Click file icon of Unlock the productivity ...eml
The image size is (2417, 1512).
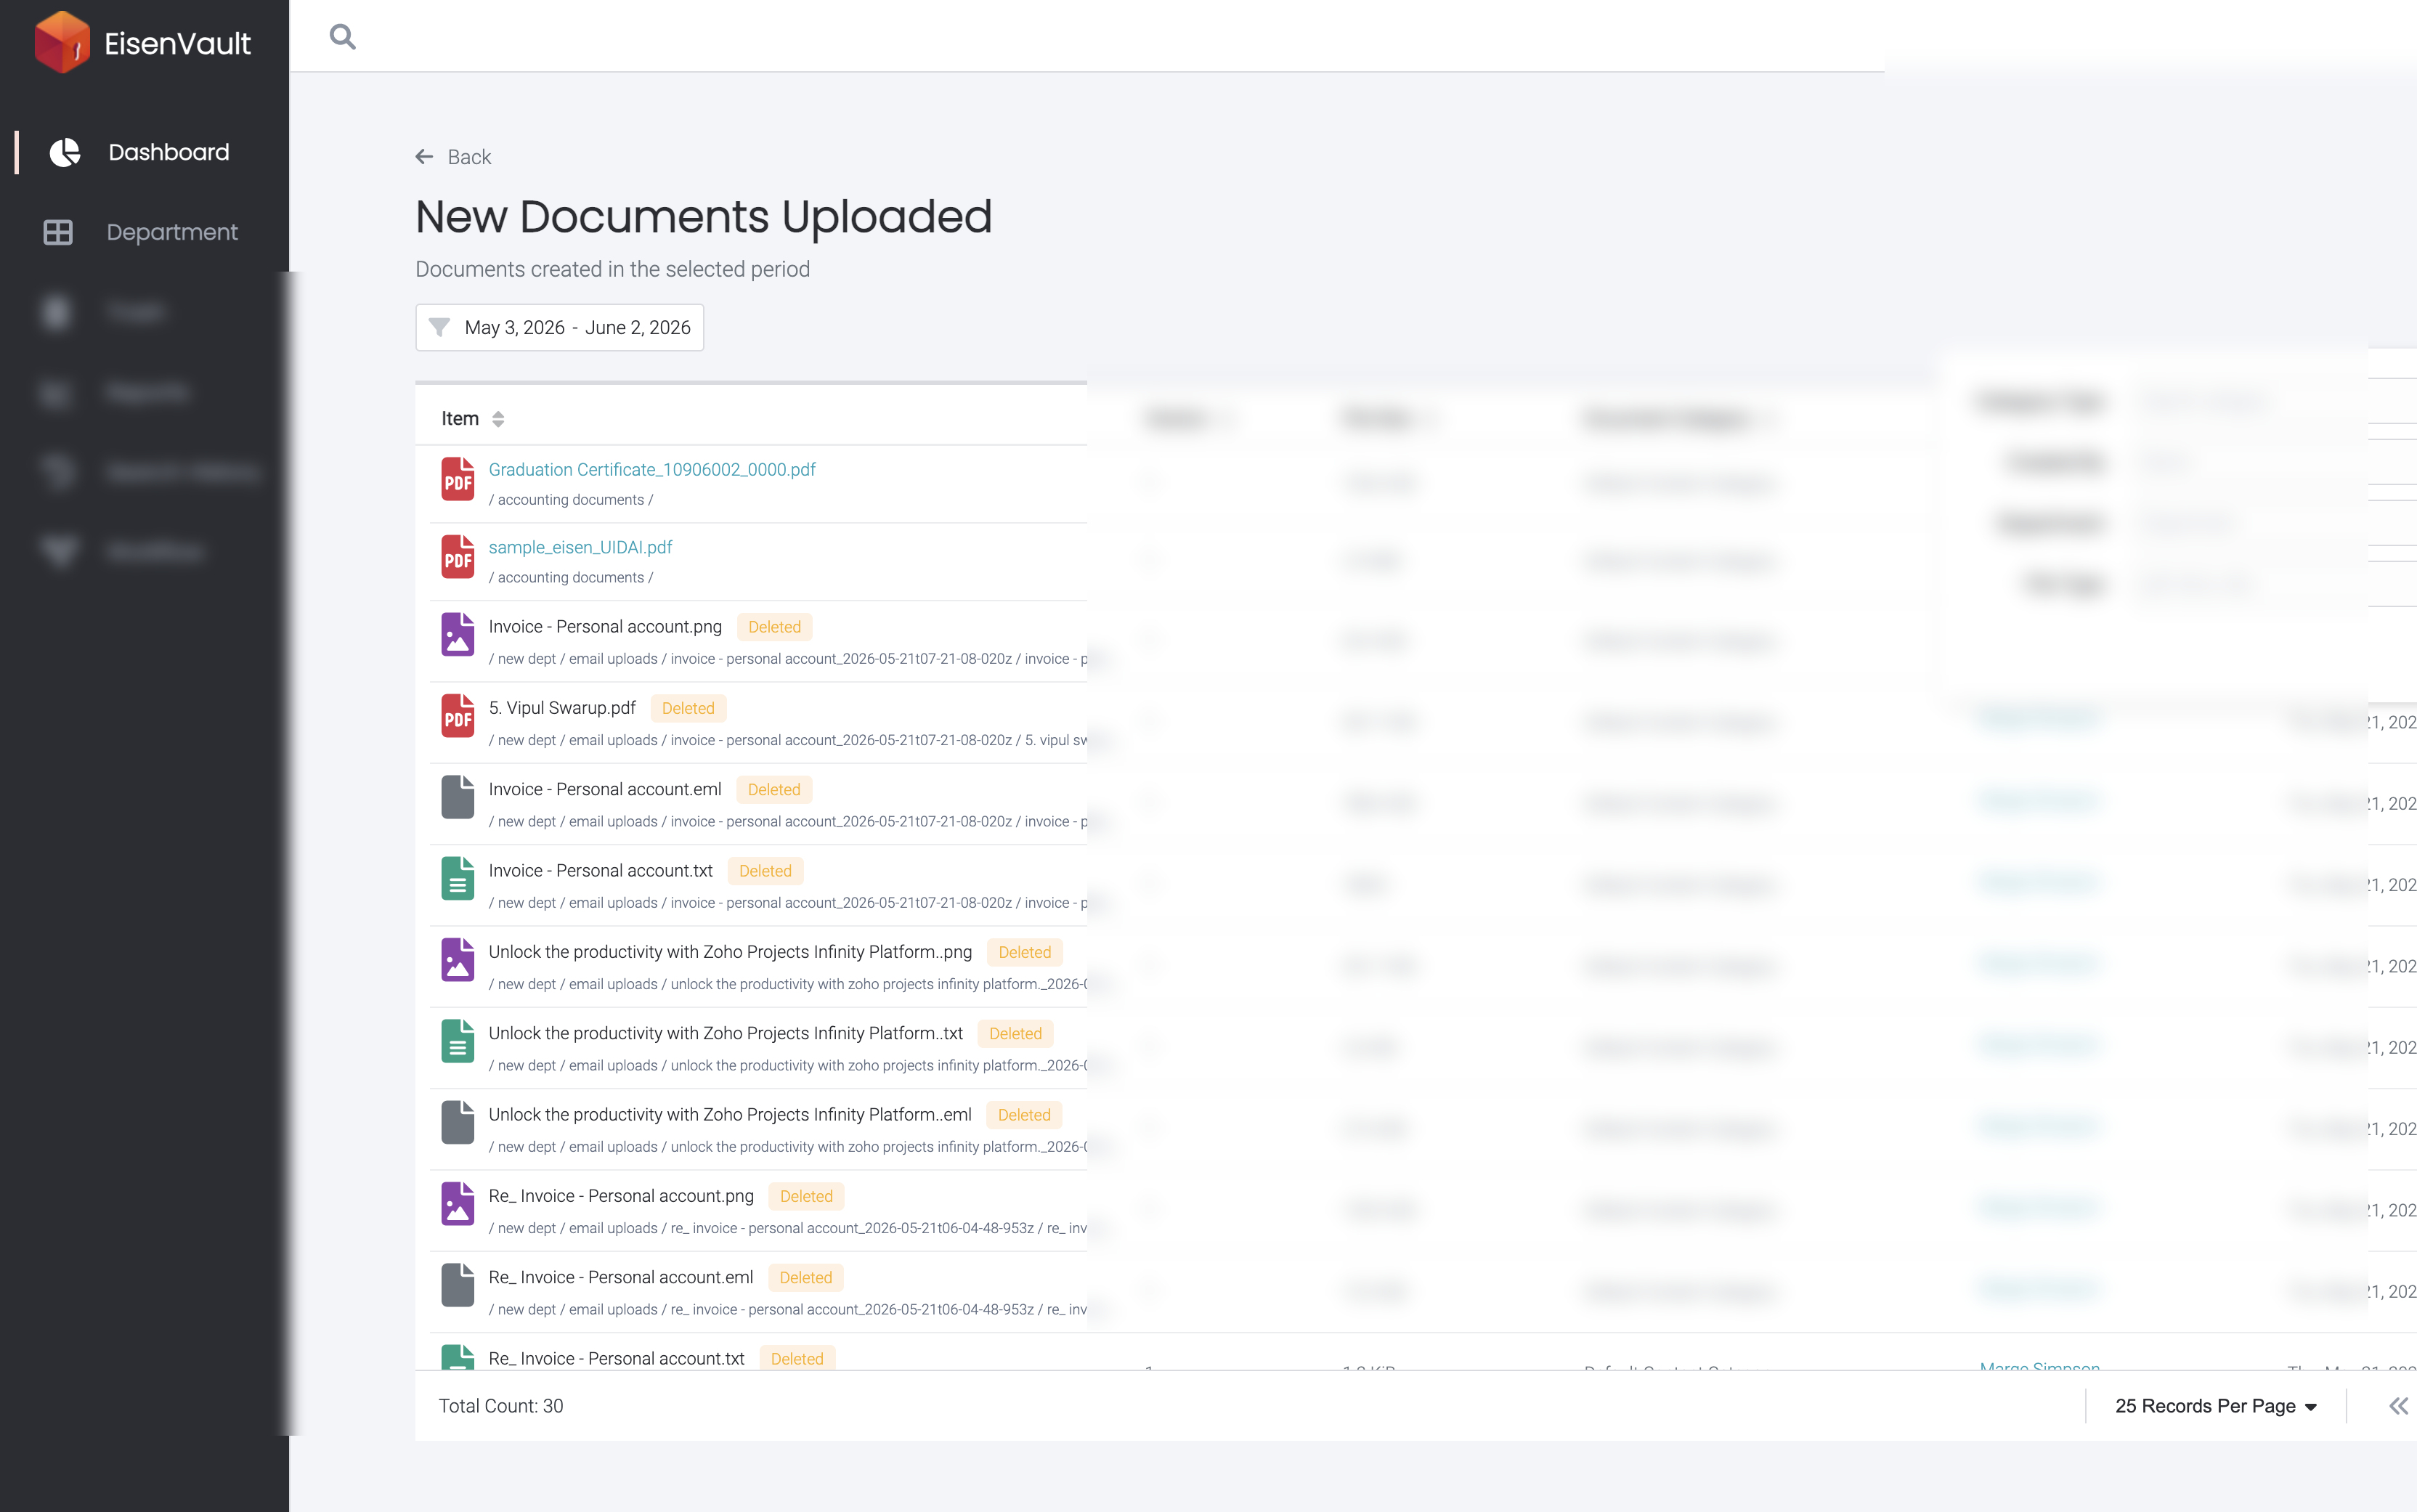(458, 1122)
